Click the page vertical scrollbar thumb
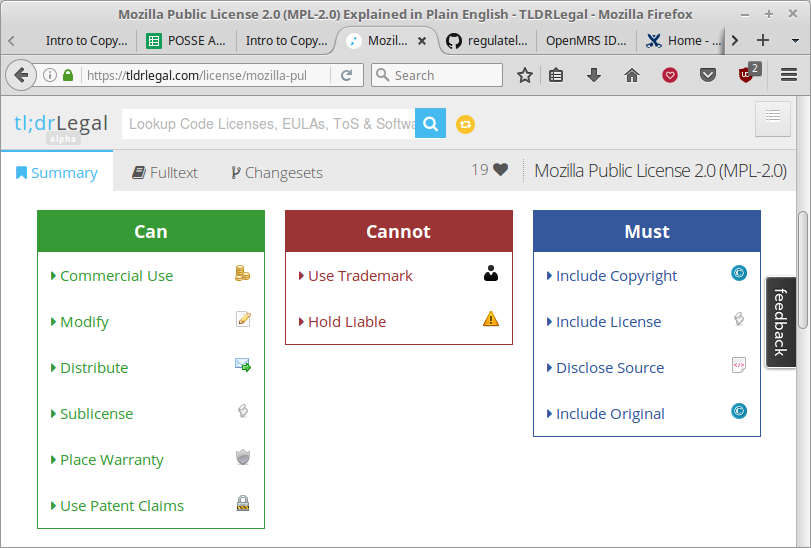The image size is (811, 548). coord(803,269)
